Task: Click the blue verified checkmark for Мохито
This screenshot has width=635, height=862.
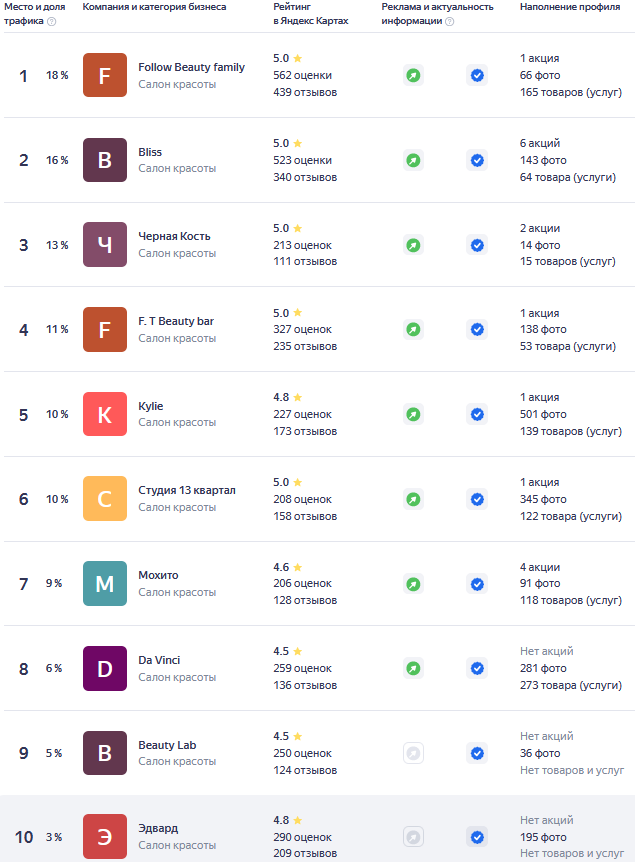Action: click(x=477, y=584)
